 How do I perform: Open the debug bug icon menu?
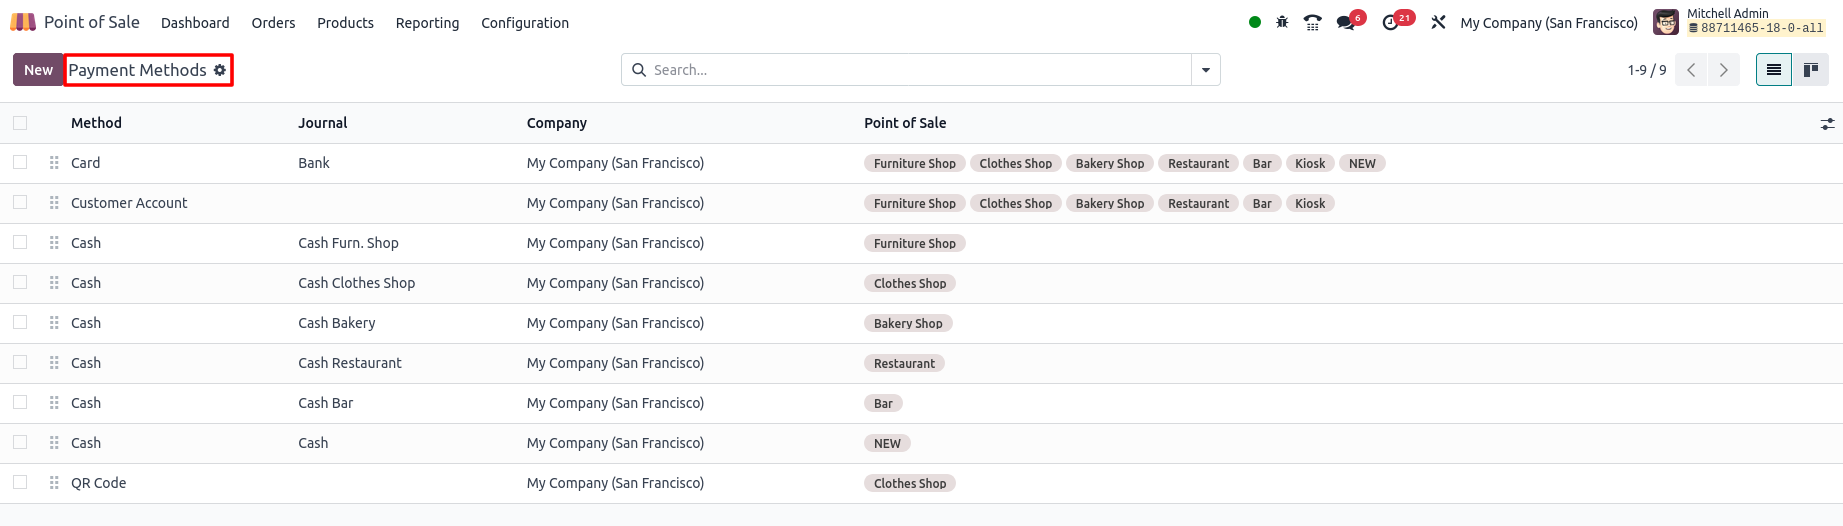1282,22
